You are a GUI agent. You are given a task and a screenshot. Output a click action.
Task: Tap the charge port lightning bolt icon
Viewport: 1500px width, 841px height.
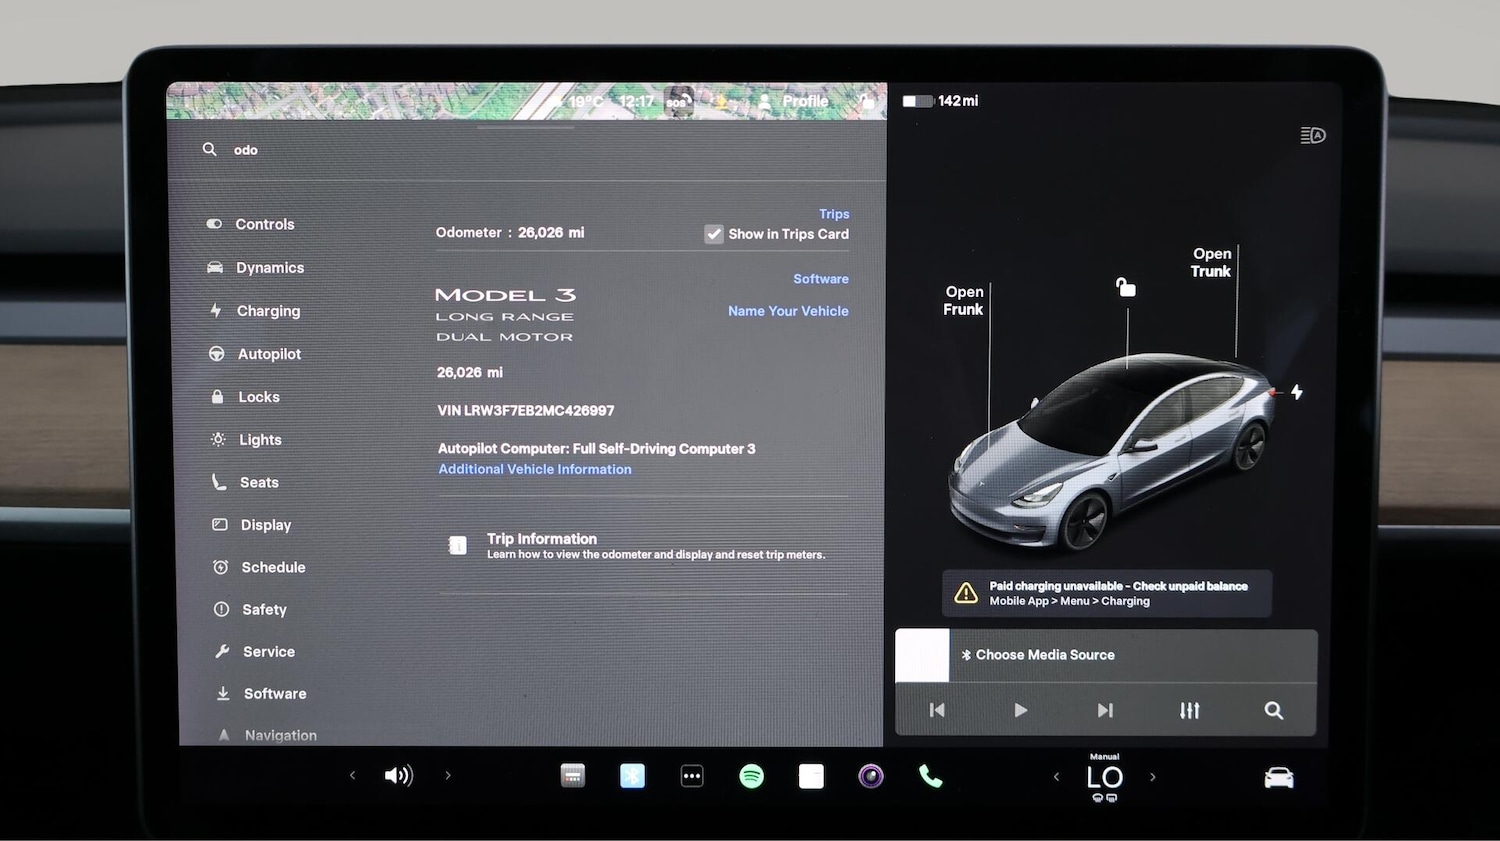pyautogui.click(x=1297, y=392)
